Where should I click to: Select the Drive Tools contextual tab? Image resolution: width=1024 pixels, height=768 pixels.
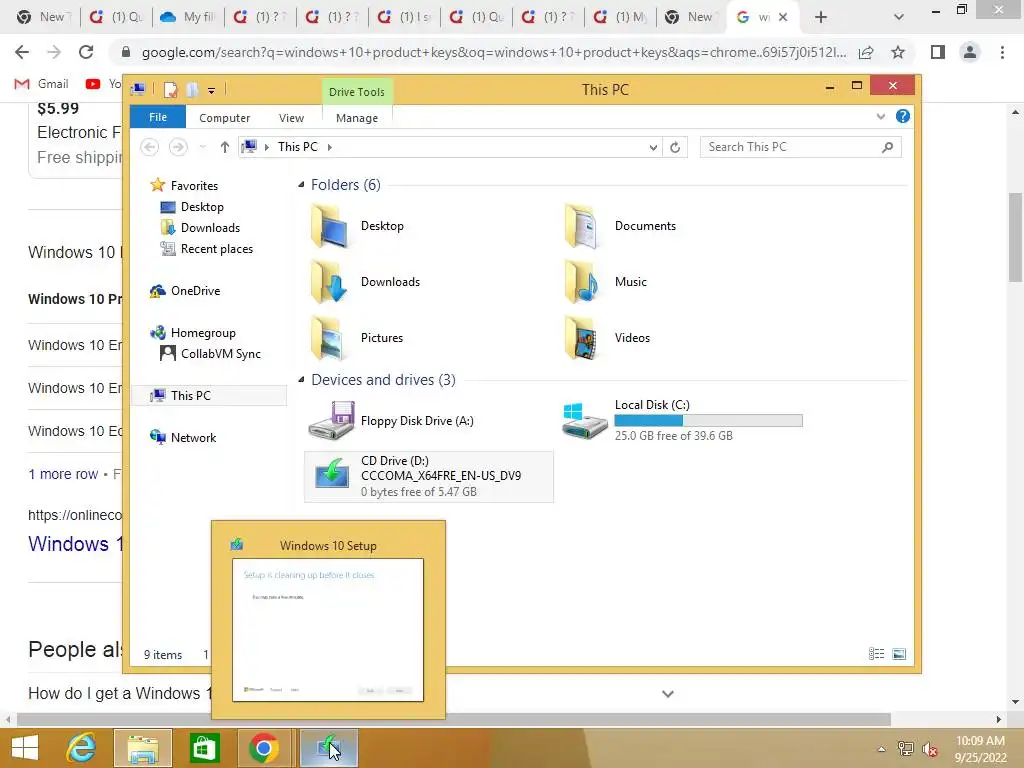click(357, 92)
